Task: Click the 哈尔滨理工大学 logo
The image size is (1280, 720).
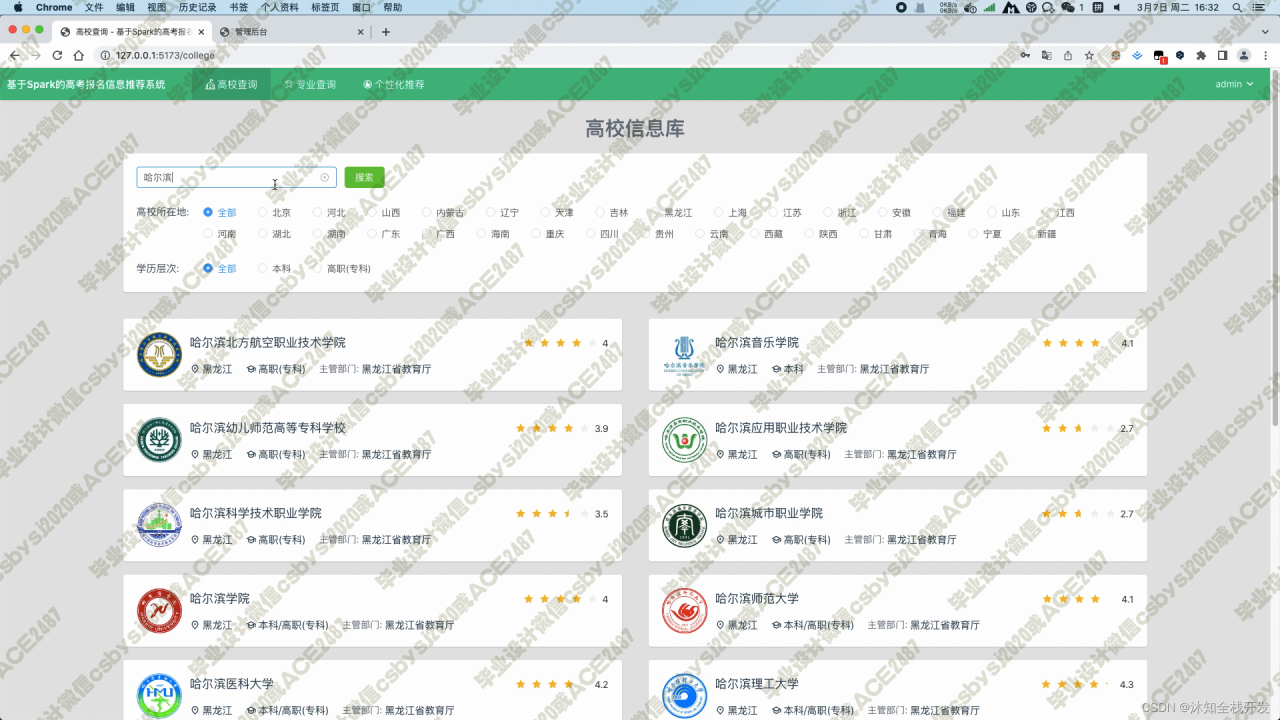Action: point(684,696)
